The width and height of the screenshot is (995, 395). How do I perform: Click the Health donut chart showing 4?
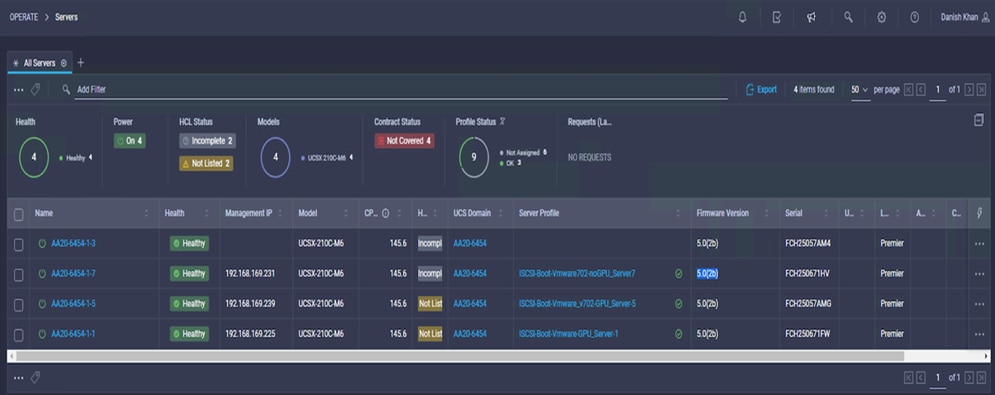point(34,157)
